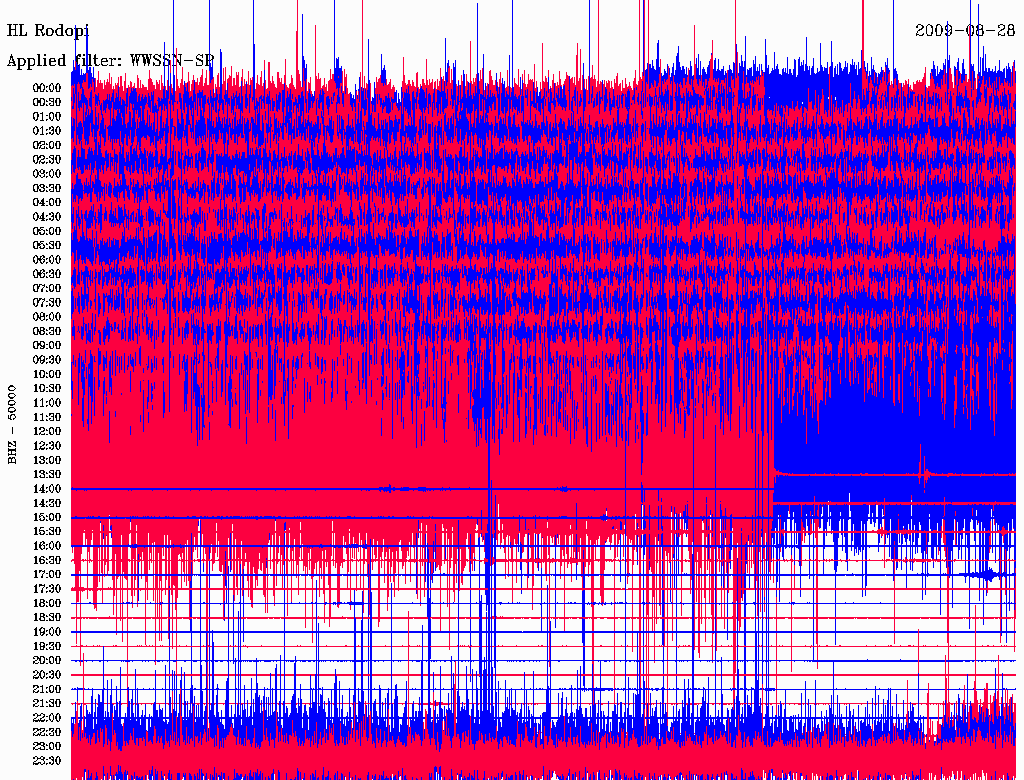This screenshot has width=1024, height=780.
Task: Click the 11:30 time label
Action: (47, 417)
